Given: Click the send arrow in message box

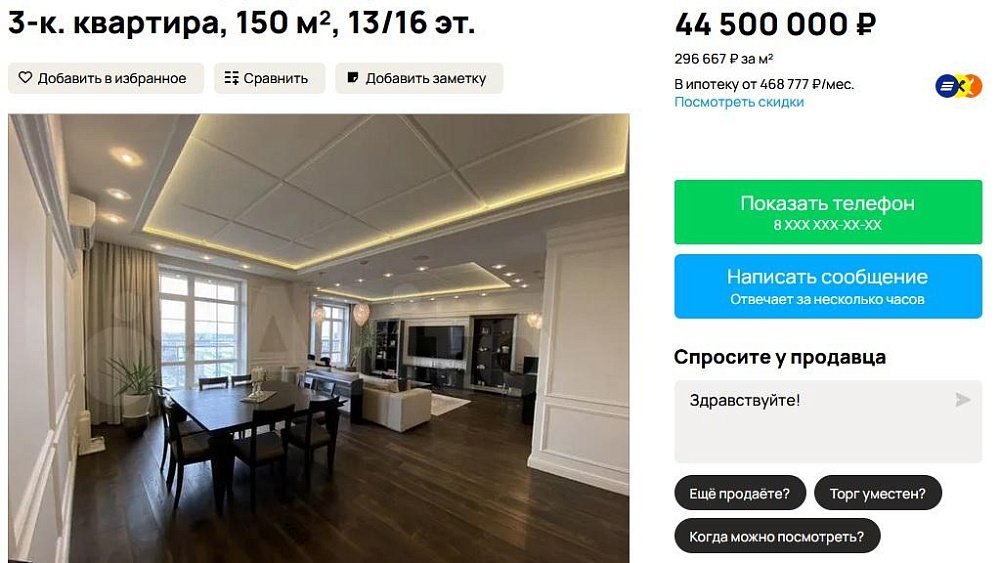Looking at the screenshot, I should (963, 400).
